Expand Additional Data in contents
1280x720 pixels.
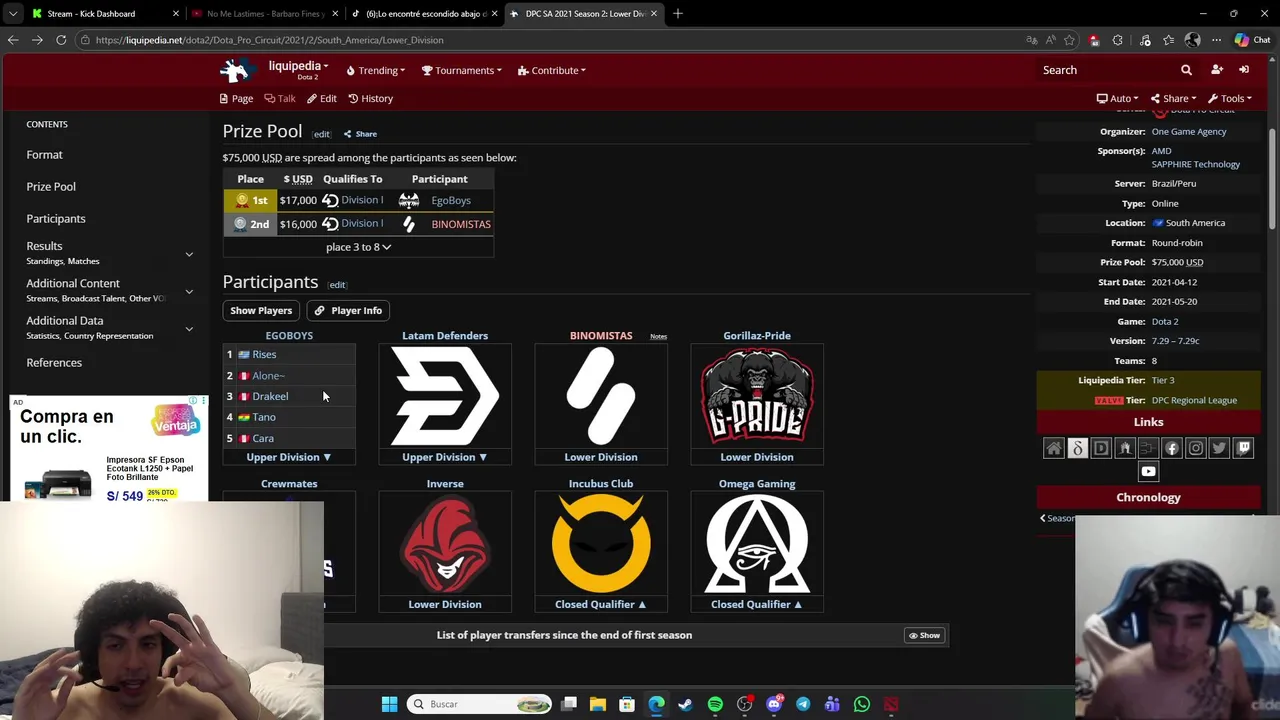(x=189, y=328)
